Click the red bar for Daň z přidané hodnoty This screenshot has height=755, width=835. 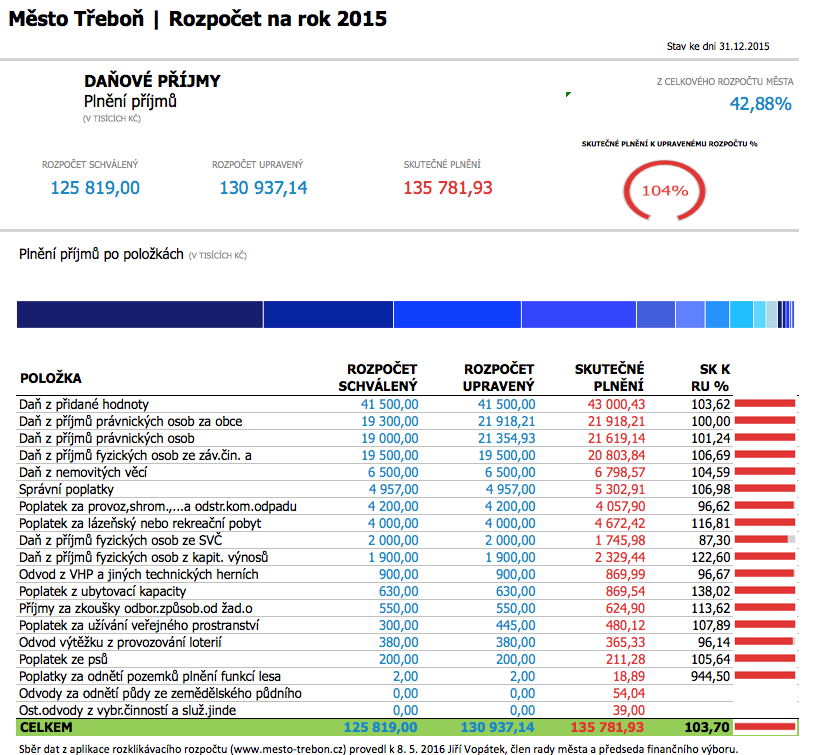[x=765, y=404]
